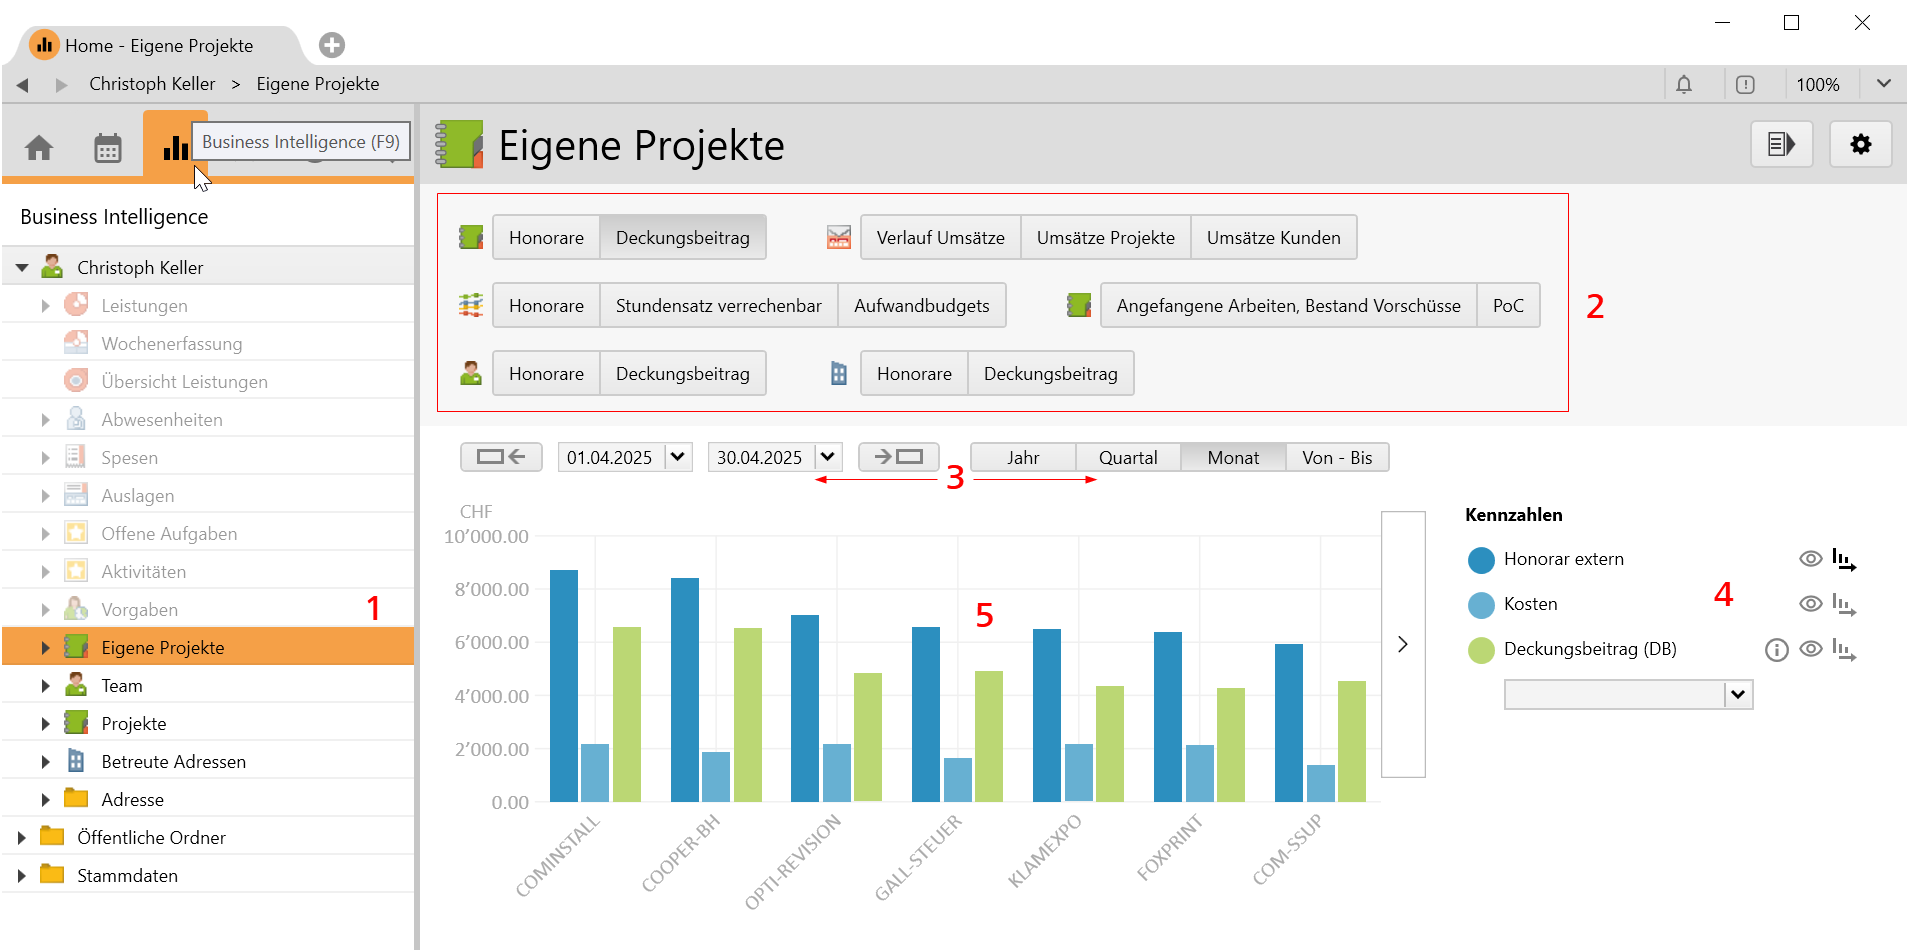Show info for Deckungsbeitrag (DB)
The image size is (1908, 952).
[x=1776, y=650]
